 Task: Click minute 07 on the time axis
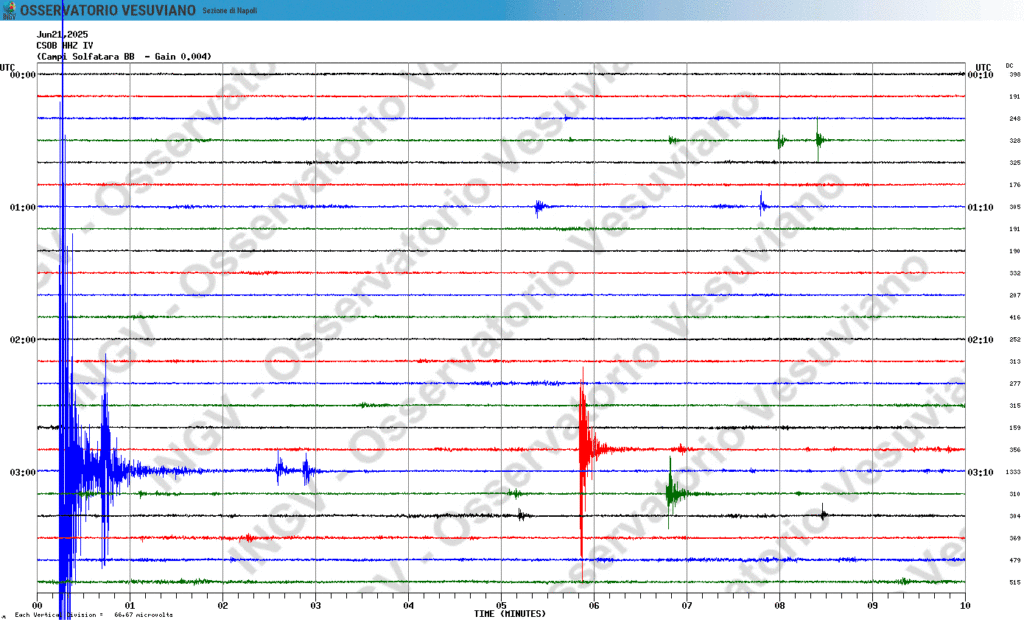pyautogui.click(x=687, y=605)
